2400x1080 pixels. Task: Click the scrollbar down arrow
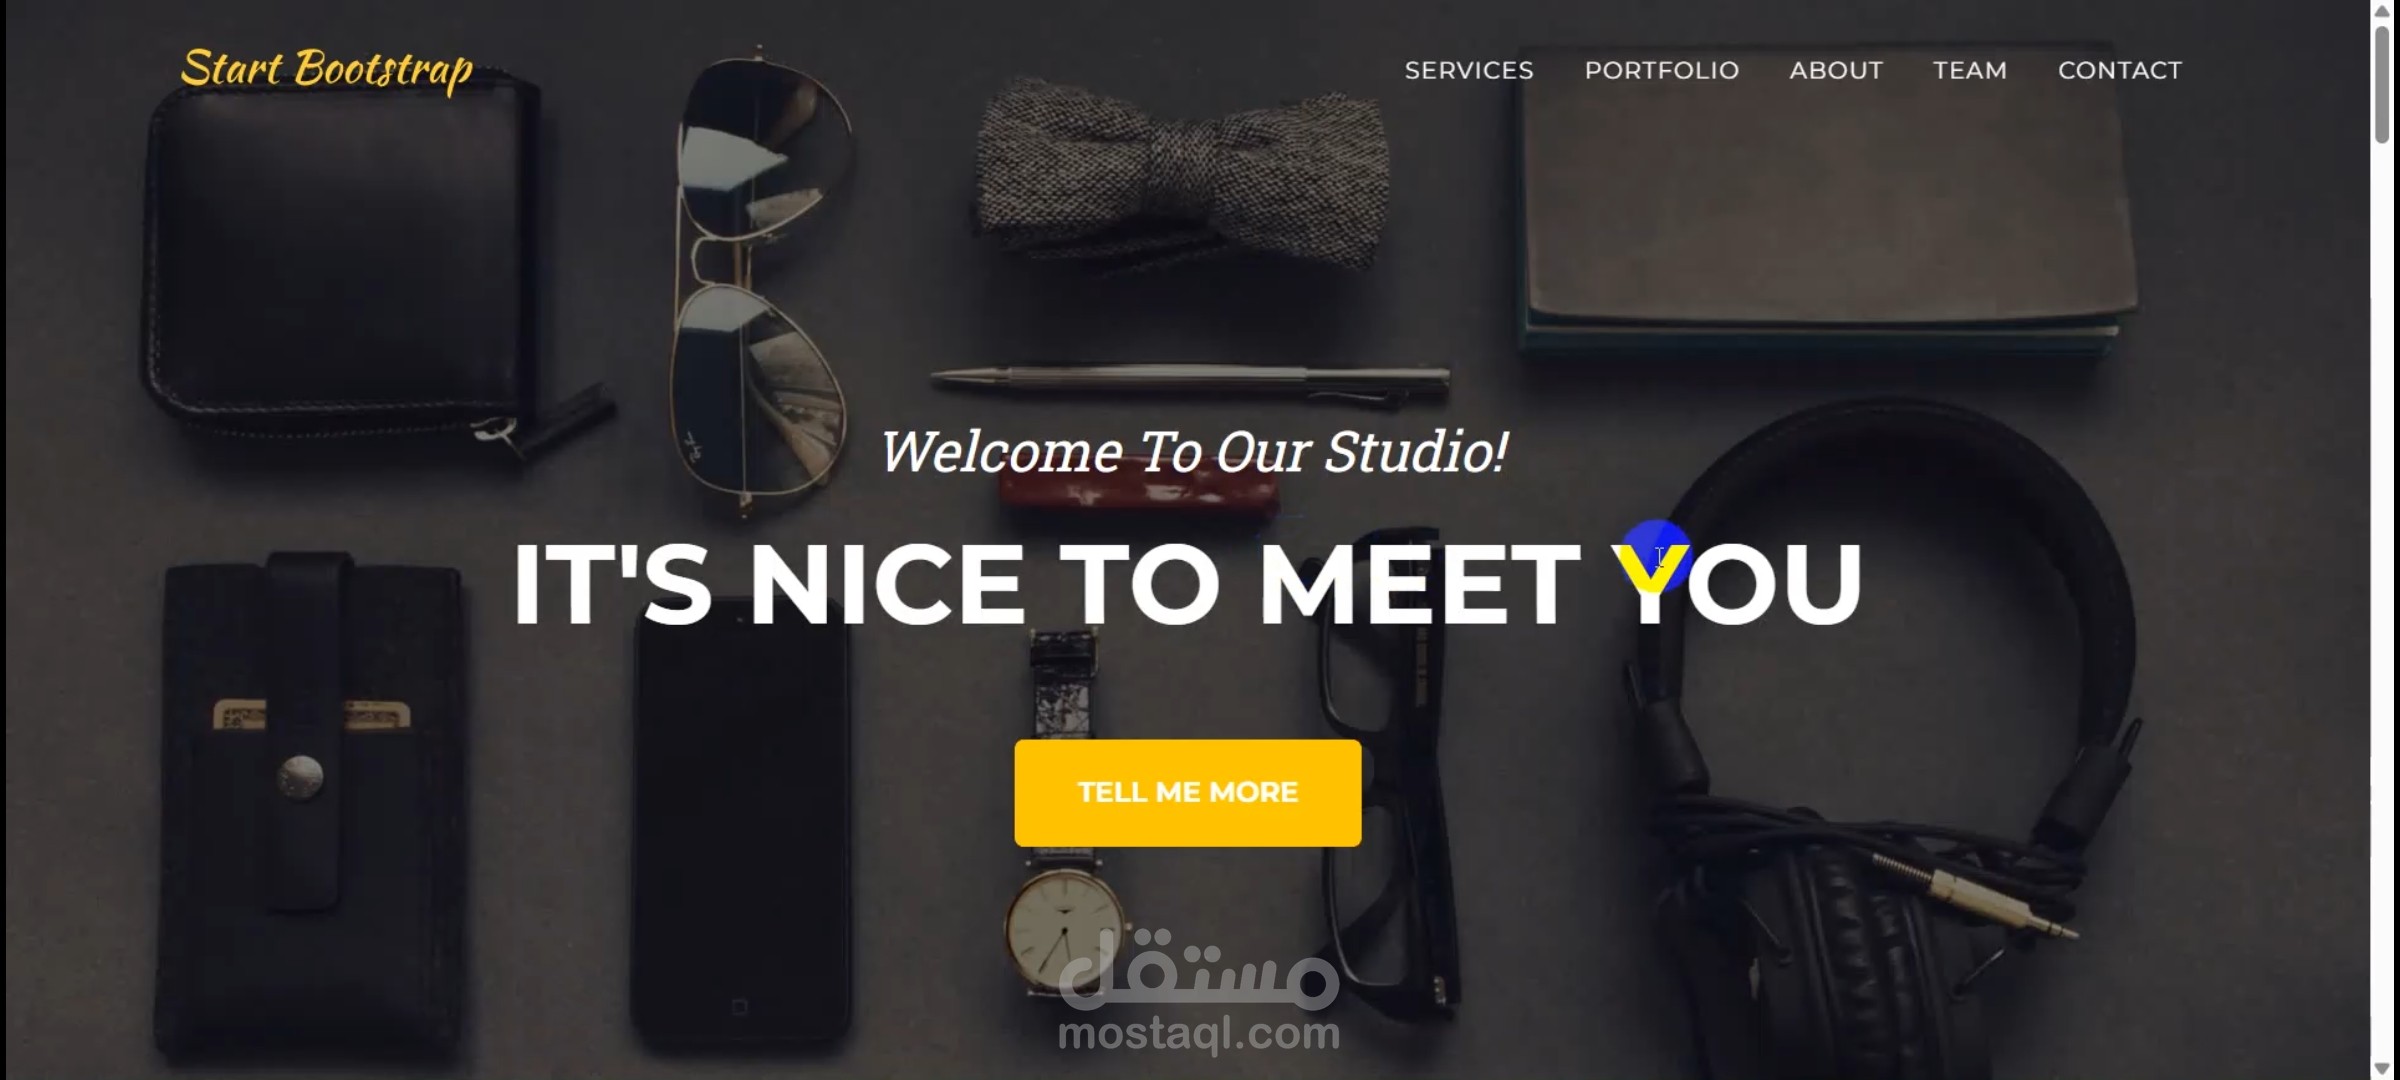(2384, 1069)
